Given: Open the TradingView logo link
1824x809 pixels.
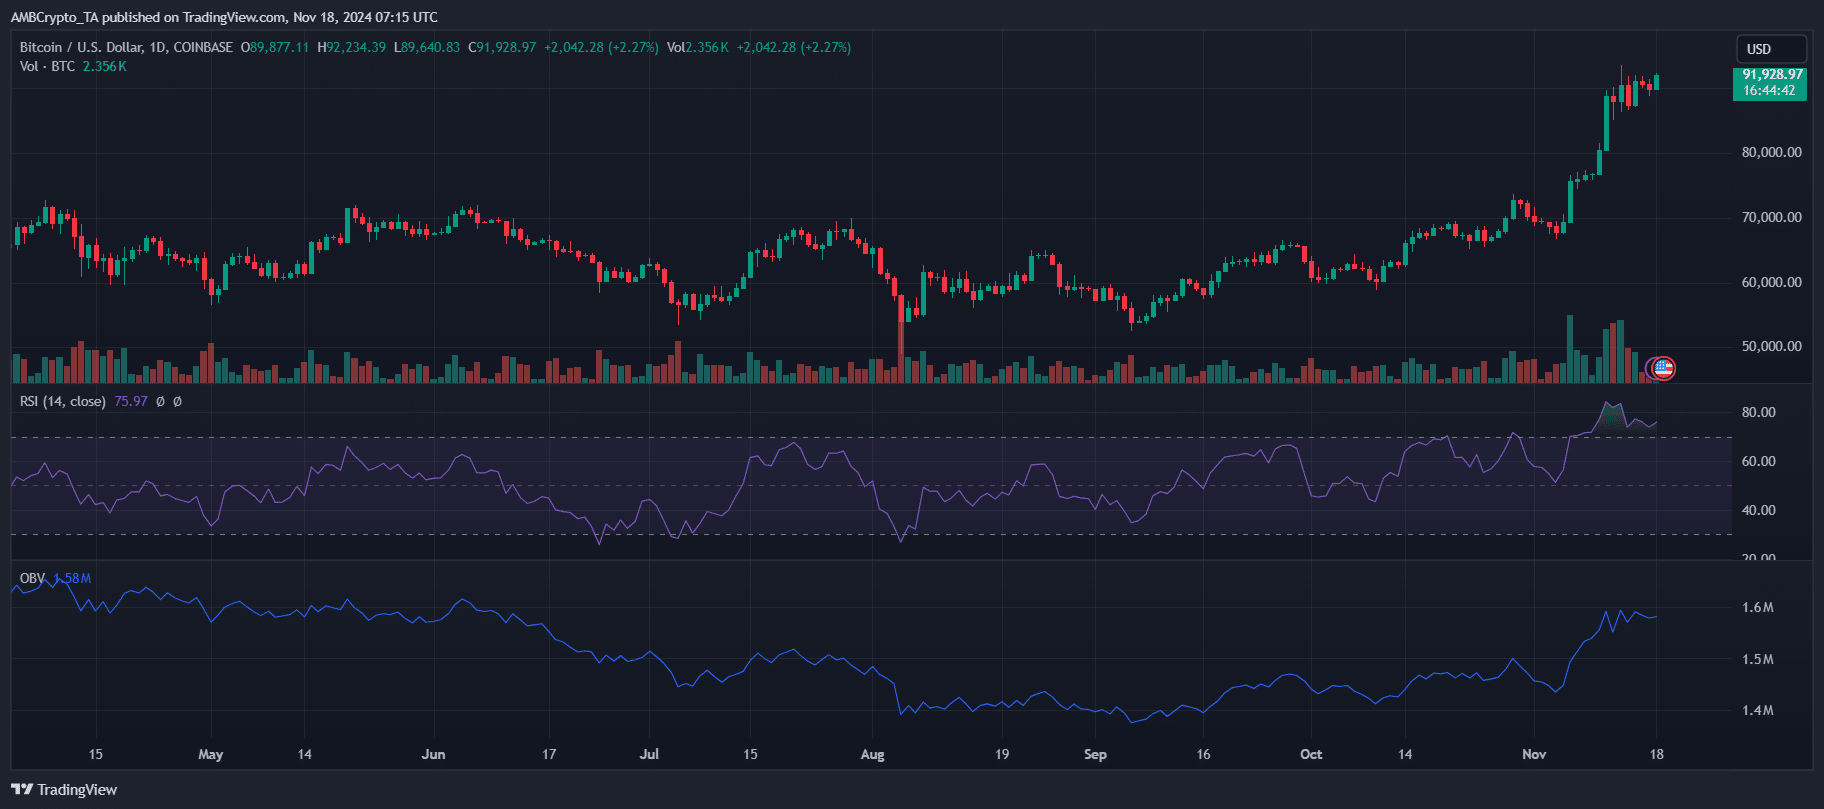Looking at the screenshot, I should pos(64,790).
